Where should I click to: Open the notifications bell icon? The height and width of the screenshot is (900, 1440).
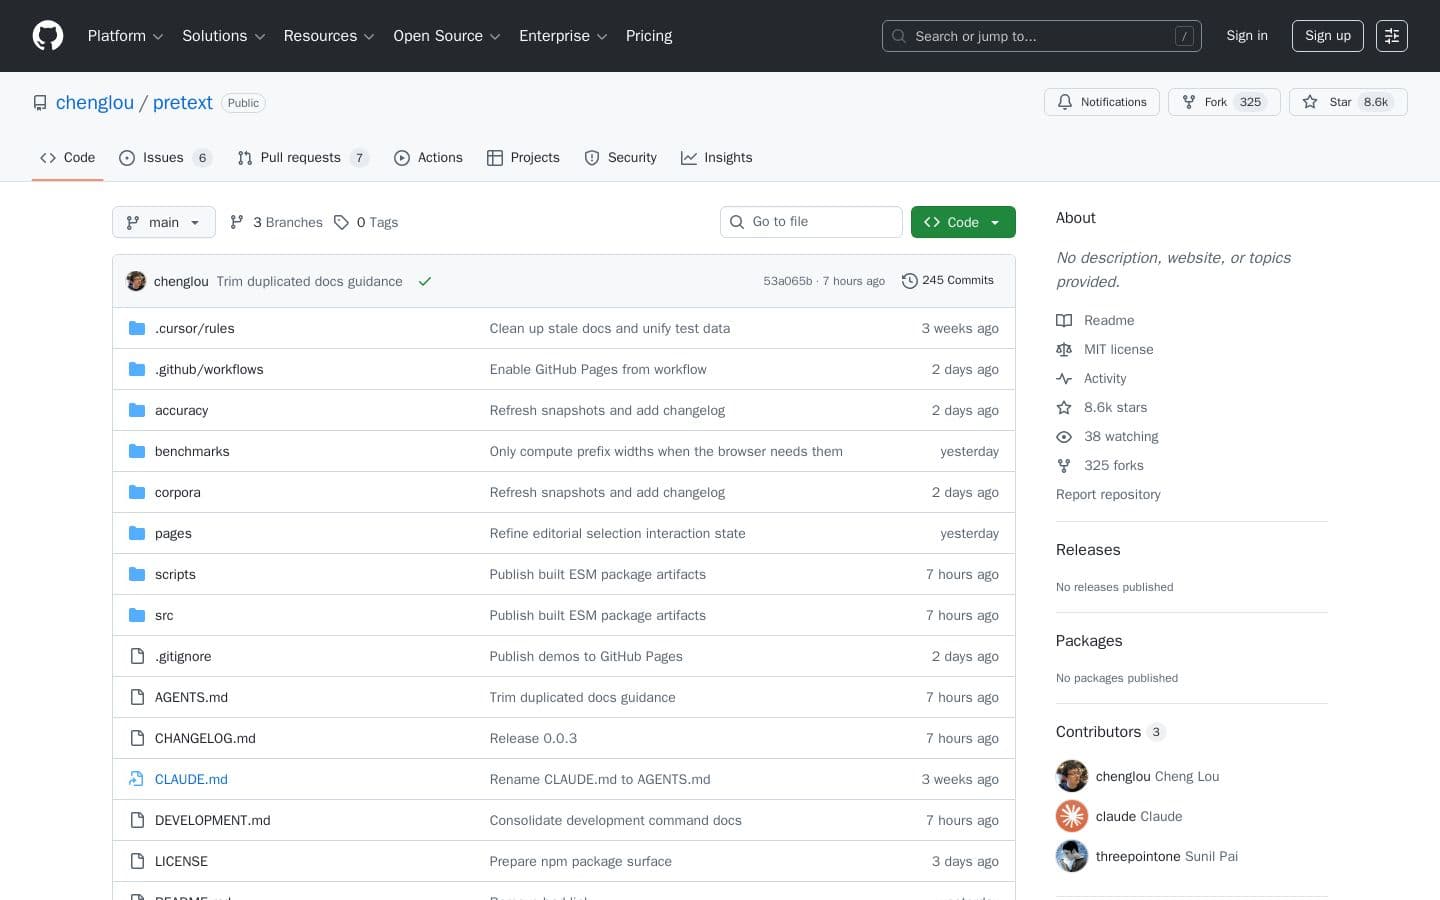[1065, 102]
